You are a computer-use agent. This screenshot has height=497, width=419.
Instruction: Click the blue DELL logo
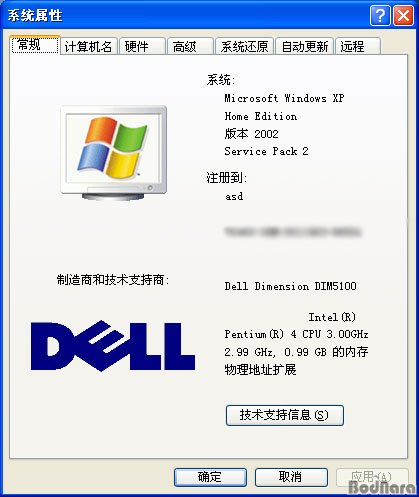[113, 346]
